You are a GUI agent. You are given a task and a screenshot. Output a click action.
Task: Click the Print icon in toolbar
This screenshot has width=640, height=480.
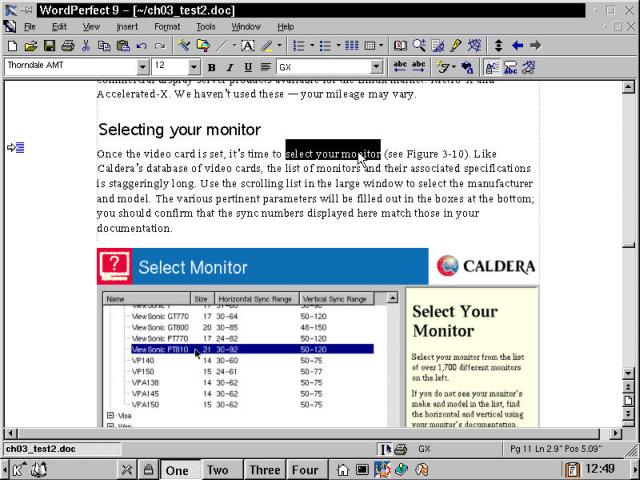[67, 46]
